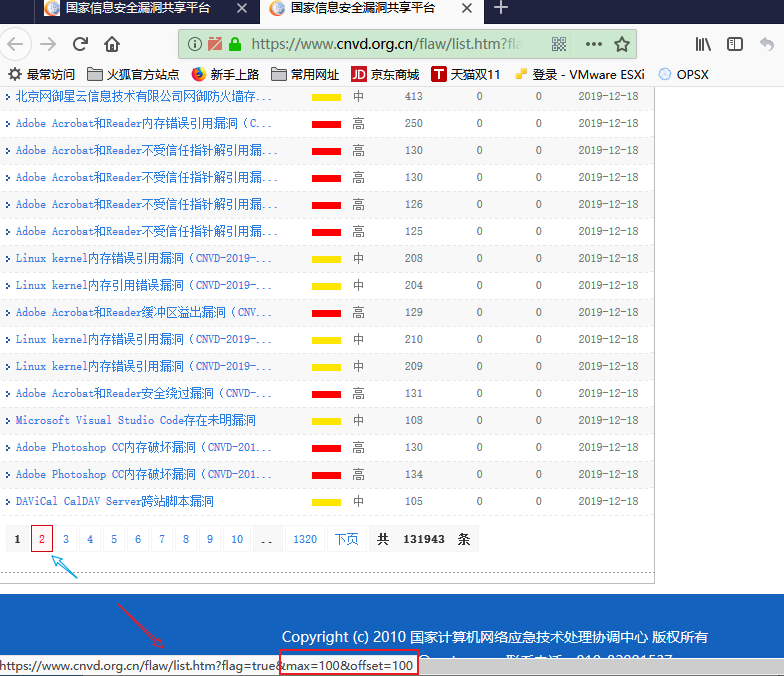
Task: Open page actions three-dot menu
Action: tap(594, 44)
